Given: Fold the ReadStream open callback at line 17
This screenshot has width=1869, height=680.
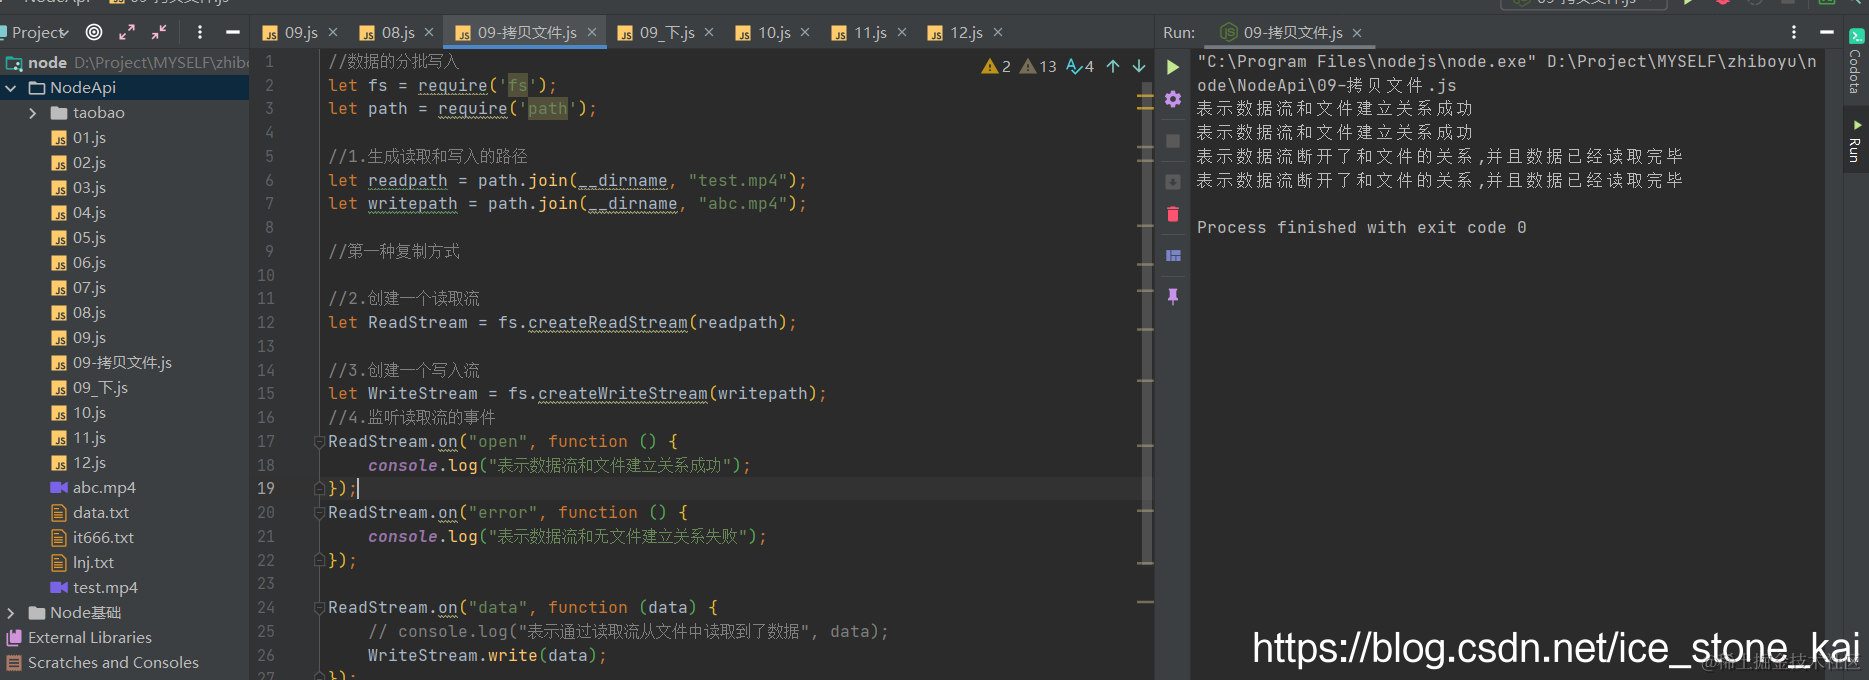Looking at the screenshot, I should click(x=319, y=442).
